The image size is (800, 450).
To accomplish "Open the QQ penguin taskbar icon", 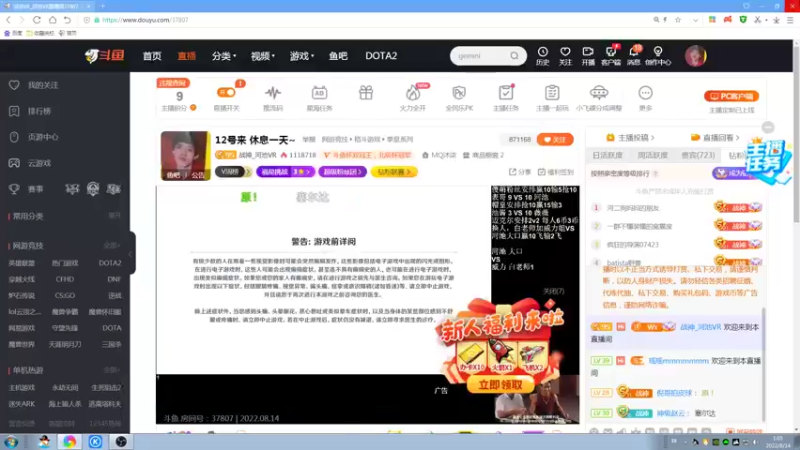I will (44, 442).
